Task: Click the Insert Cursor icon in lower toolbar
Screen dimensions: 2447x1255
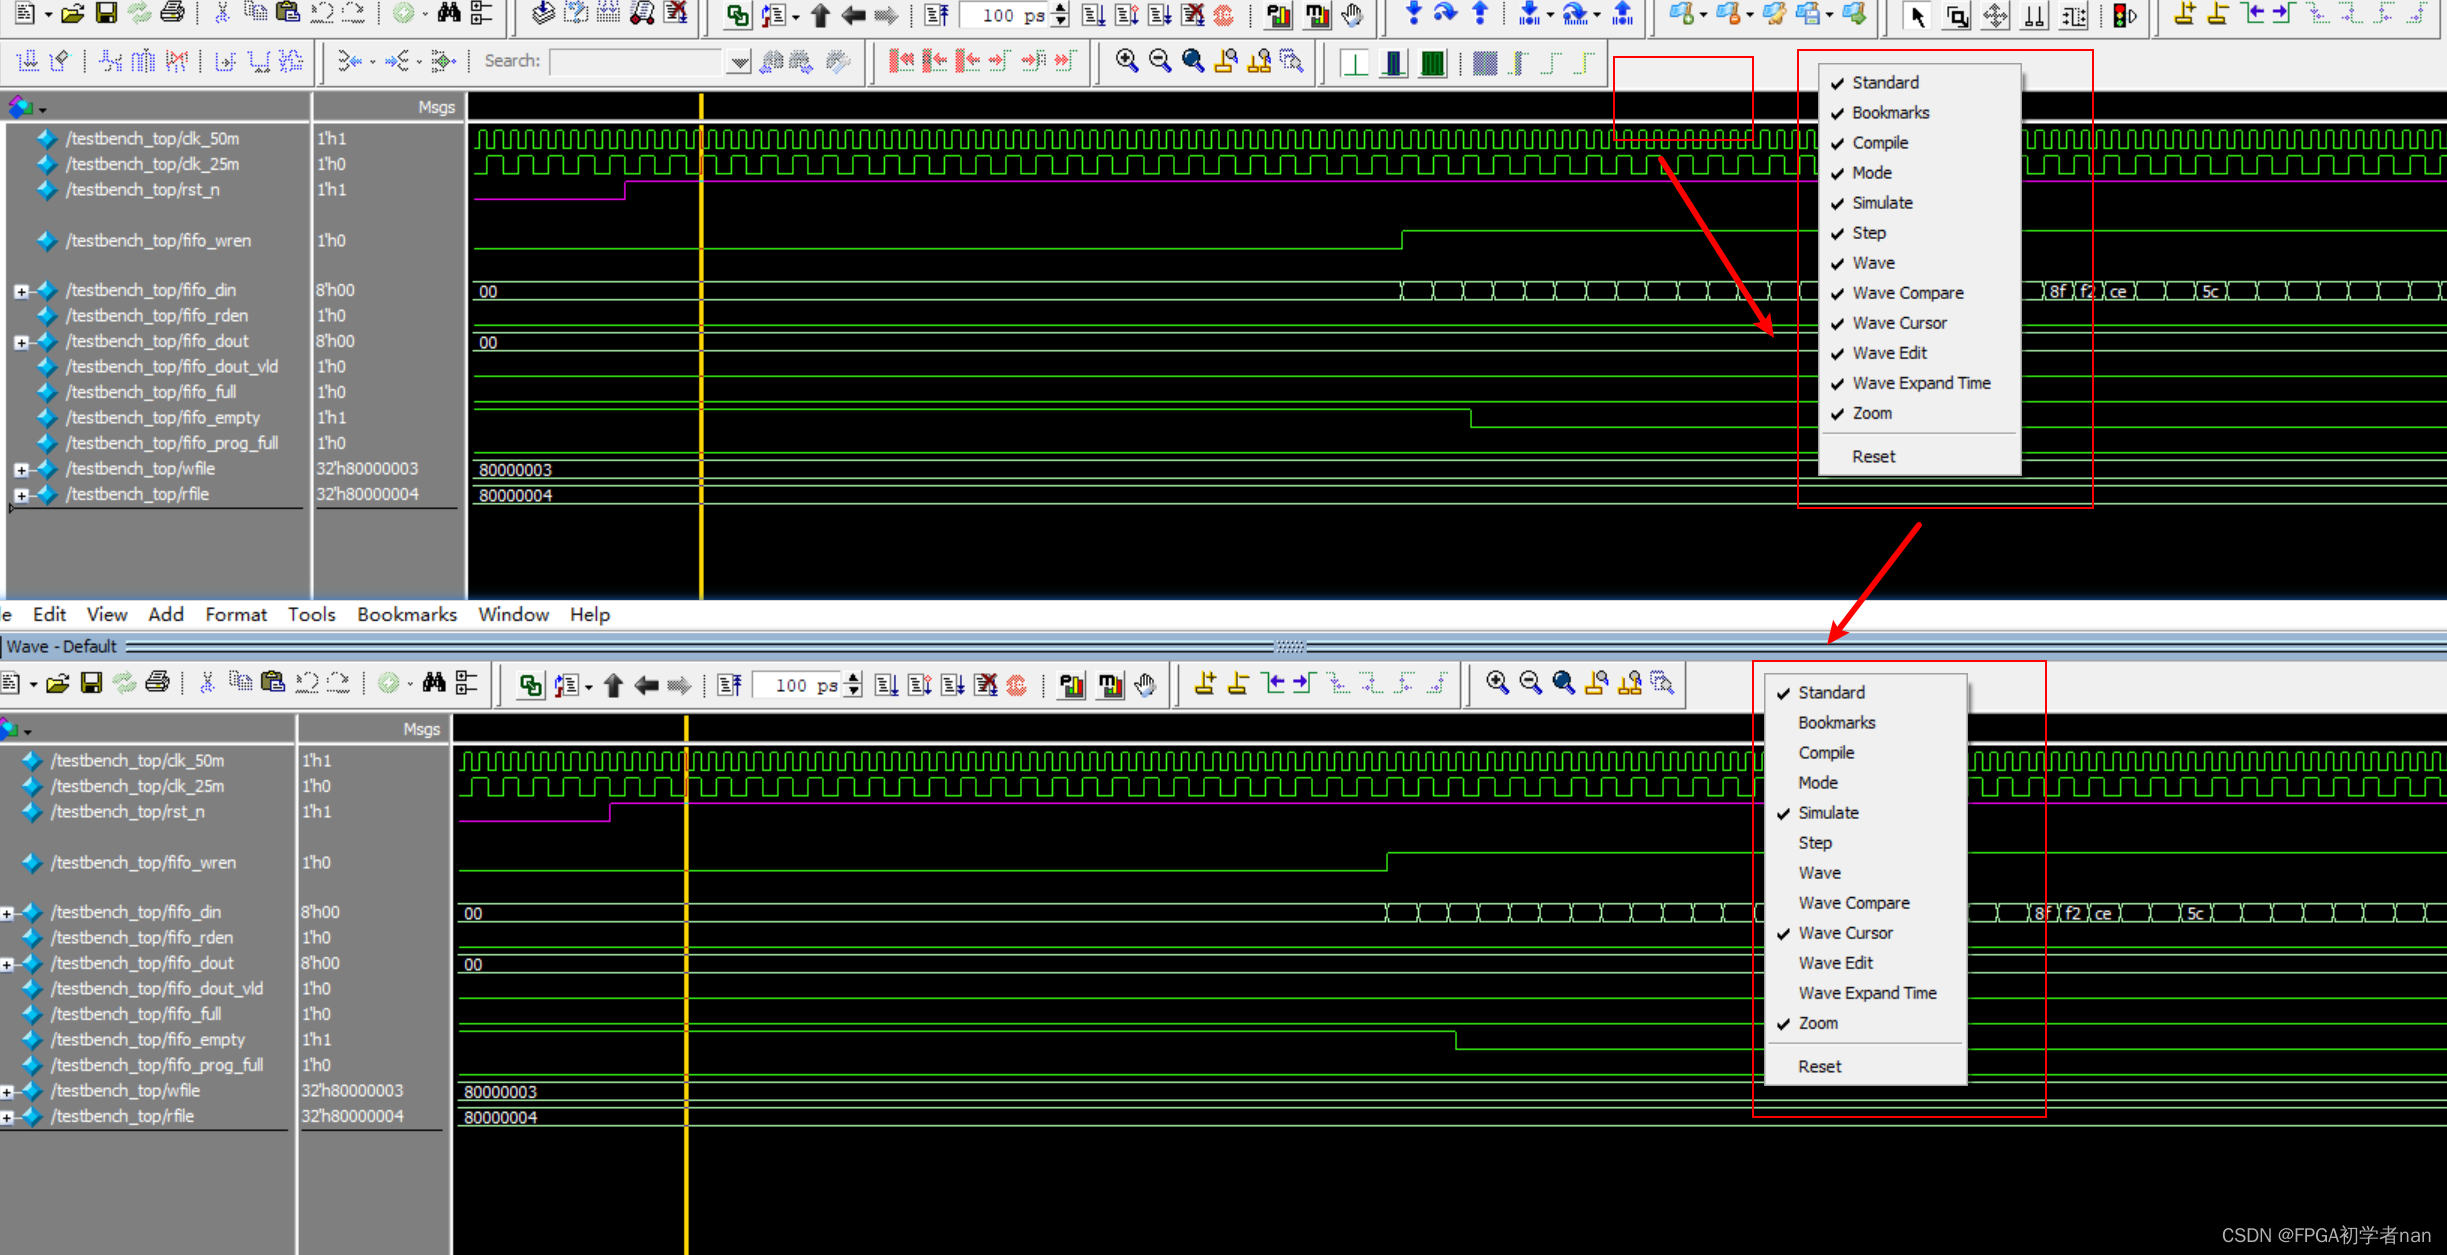Action: pos(1205,683)
